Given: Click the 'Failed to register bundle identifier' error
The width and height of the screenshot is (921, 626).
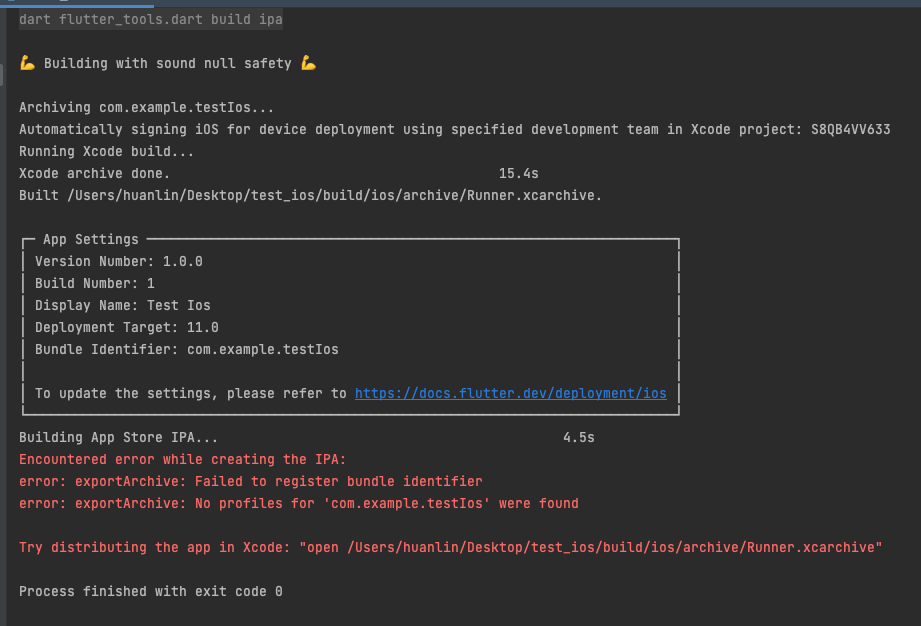Looking at the screenshot, I should [x=251, y=482].
